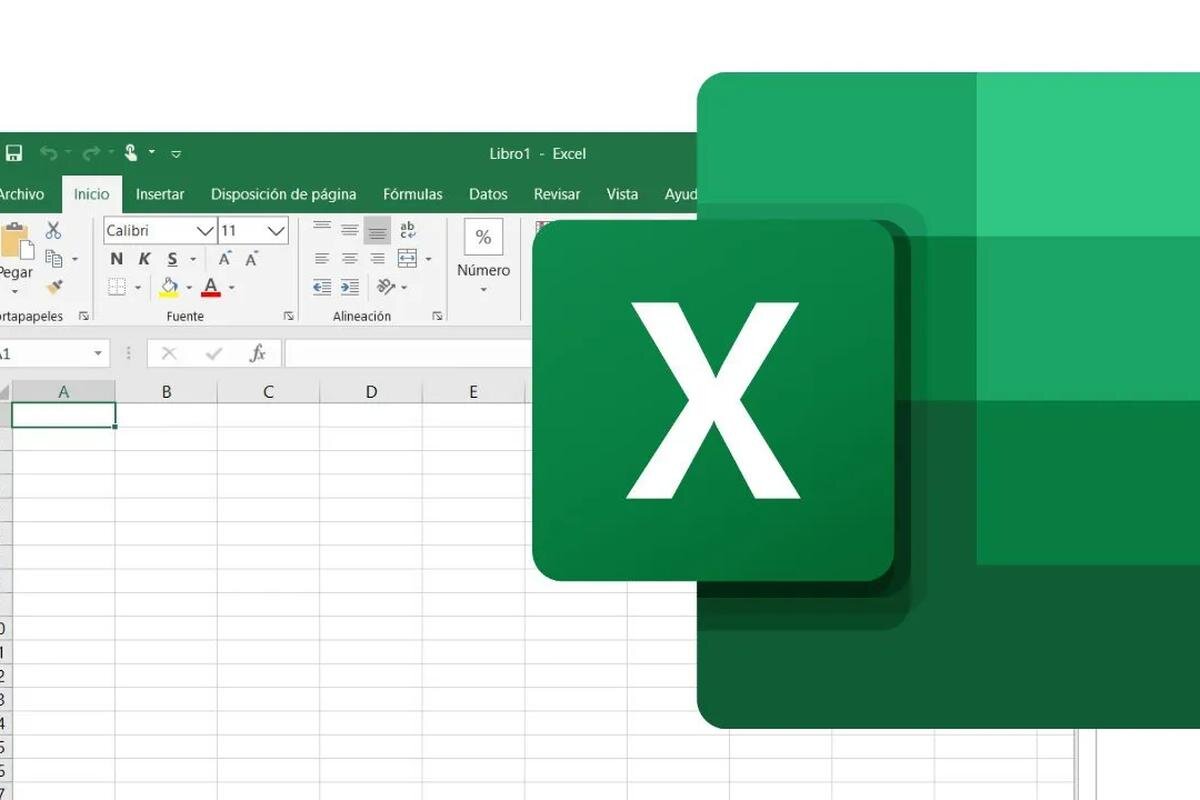Apply percent style with the % icon
The width and height of the screenshot is (1200, 800).
483,237
